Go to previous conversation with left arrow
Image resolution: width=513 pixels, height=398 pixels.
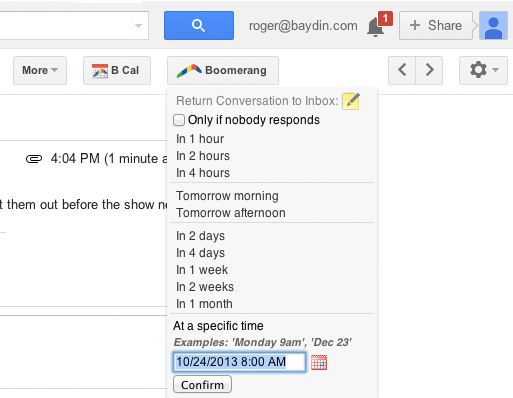[x=402, y=70]
